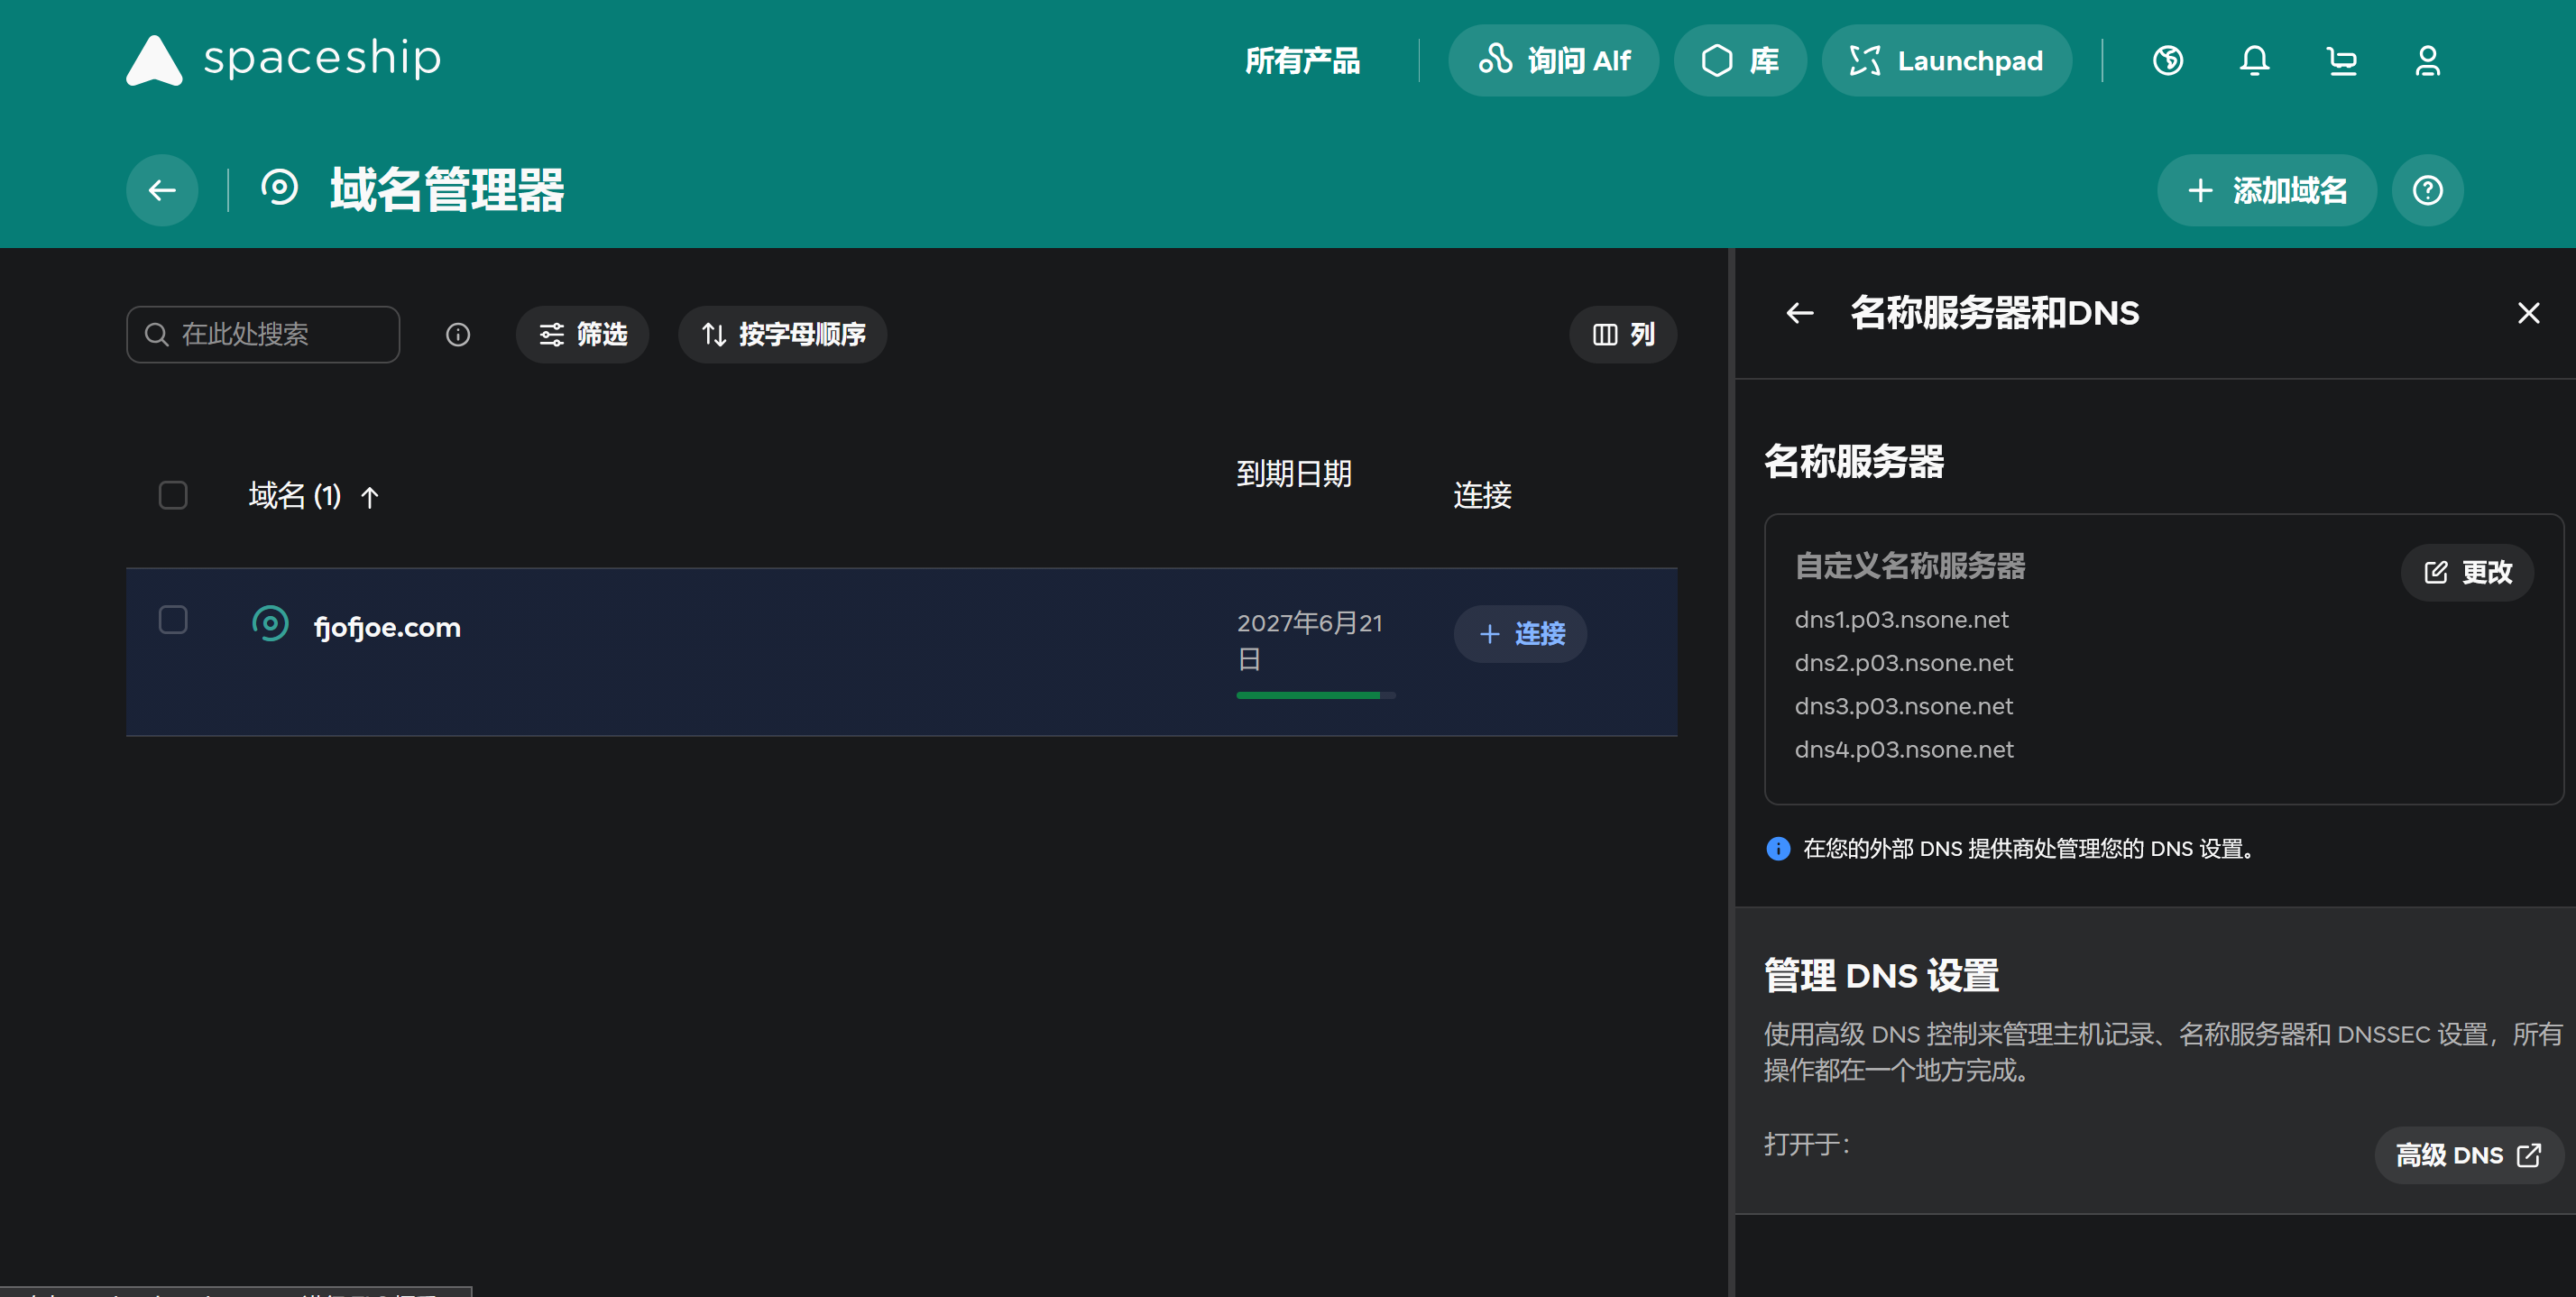Screen dimensions: 2576x1297
Task: Click the search info icon
Action: 458,335
